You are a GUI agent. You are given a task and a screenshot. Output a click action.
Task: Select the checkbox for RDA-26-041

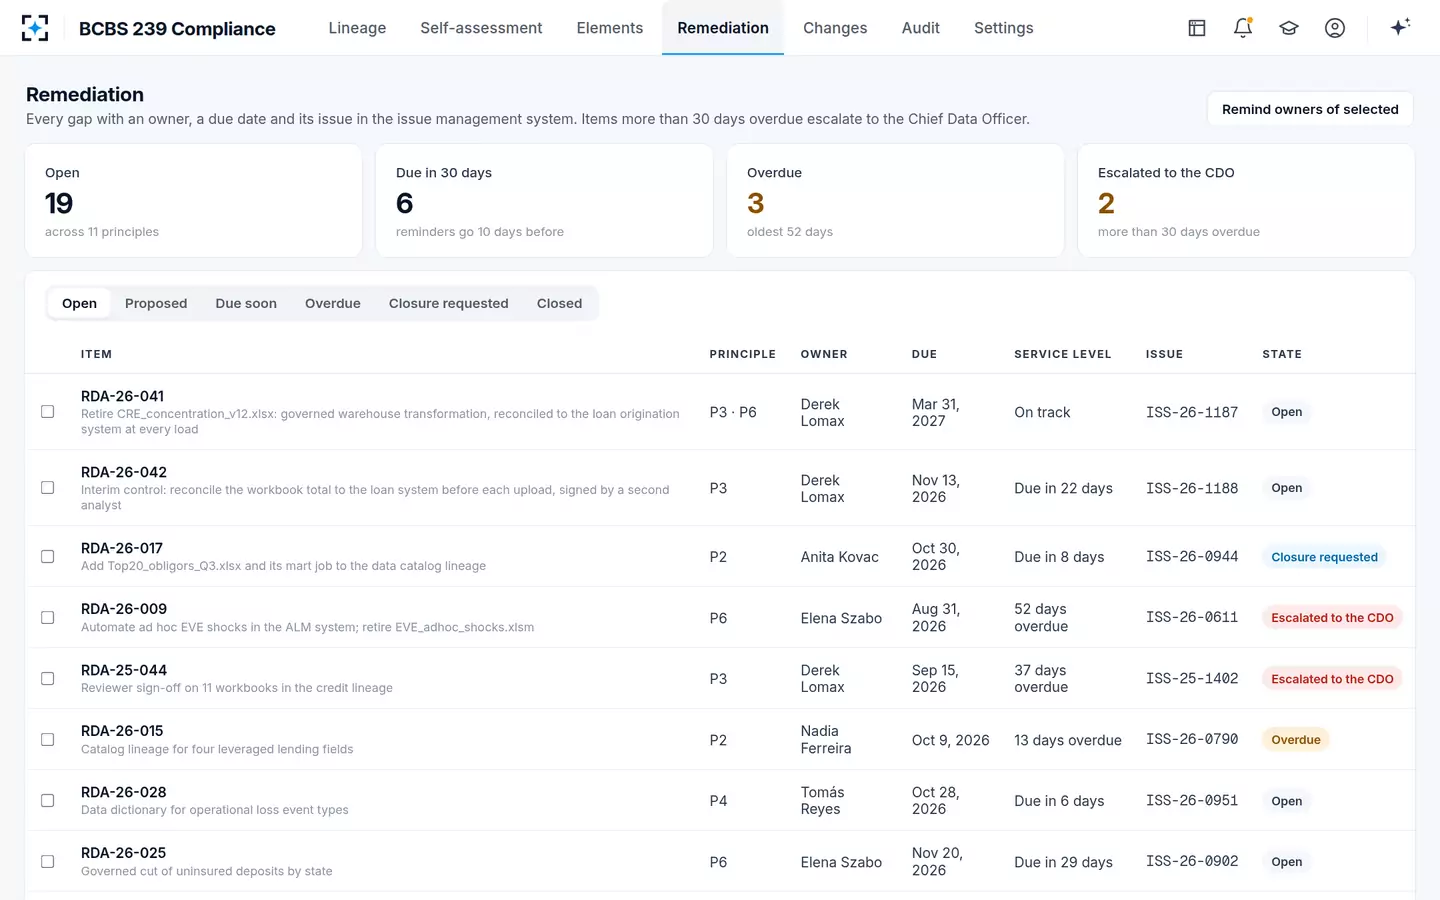click(47, 412)
